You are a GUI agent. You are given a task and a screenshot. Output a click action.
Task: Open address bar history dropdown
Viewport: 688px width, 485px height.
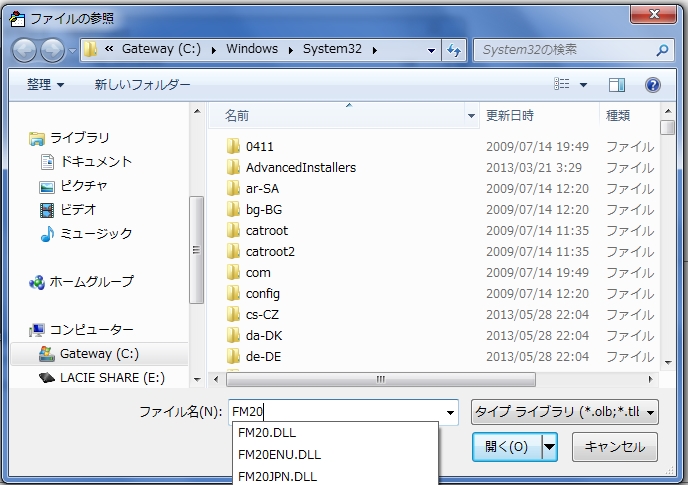(431, 50)
